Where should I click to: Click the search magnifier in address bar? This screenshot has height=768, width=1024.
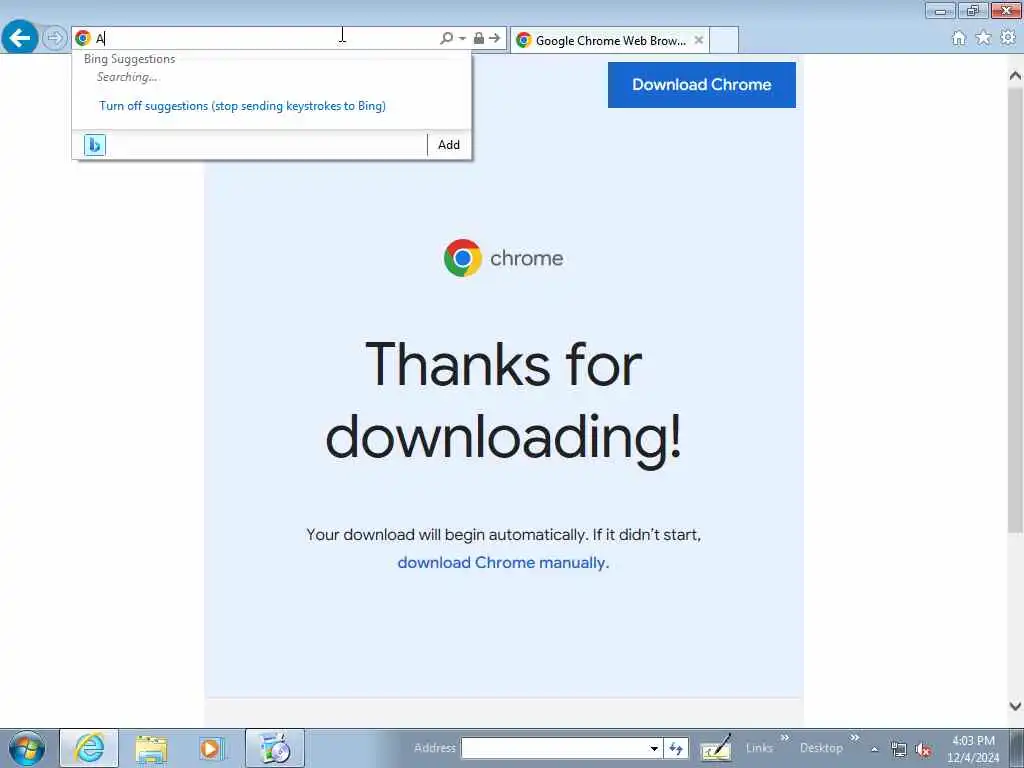pyautogui.click(x=446, y=39)
